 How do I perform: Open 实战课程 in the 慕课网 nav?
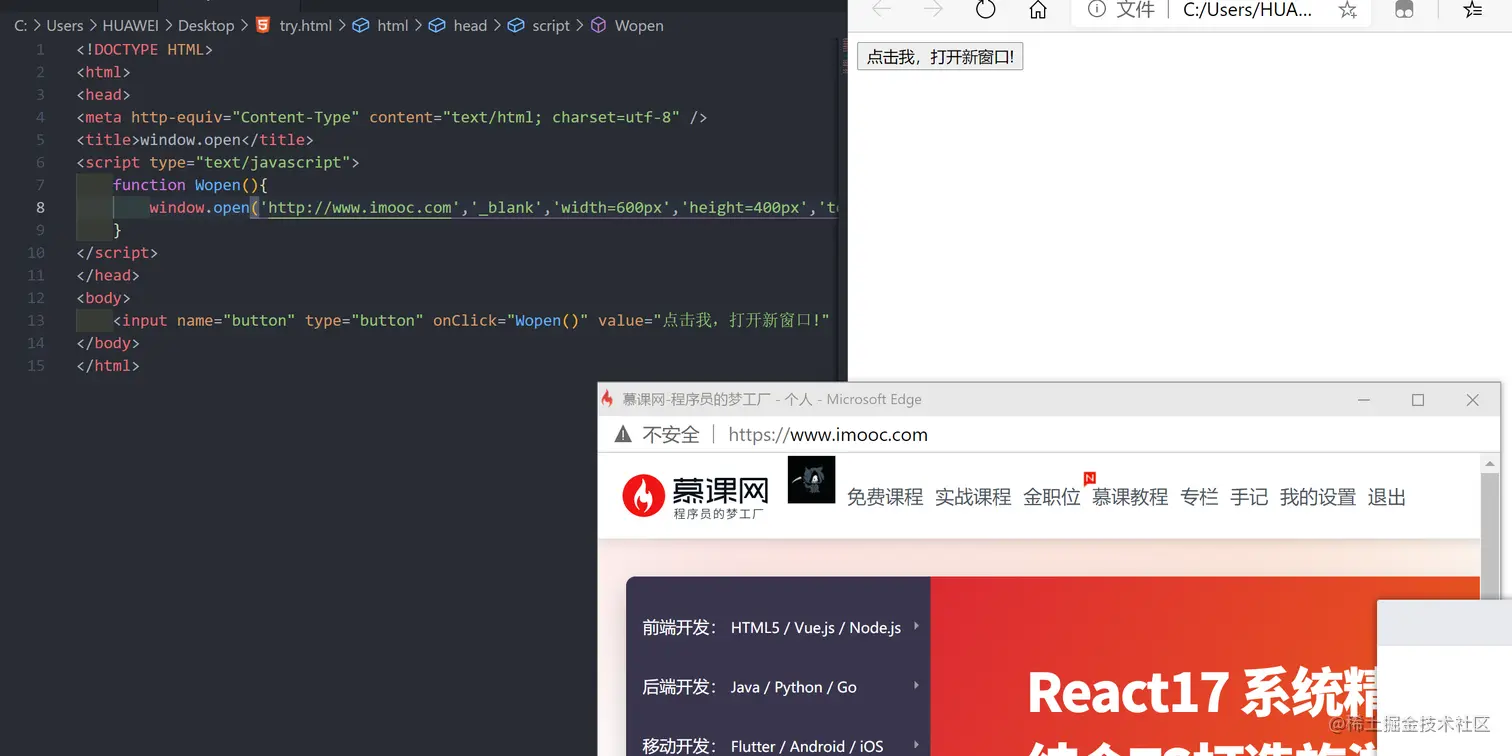[973, 497]
